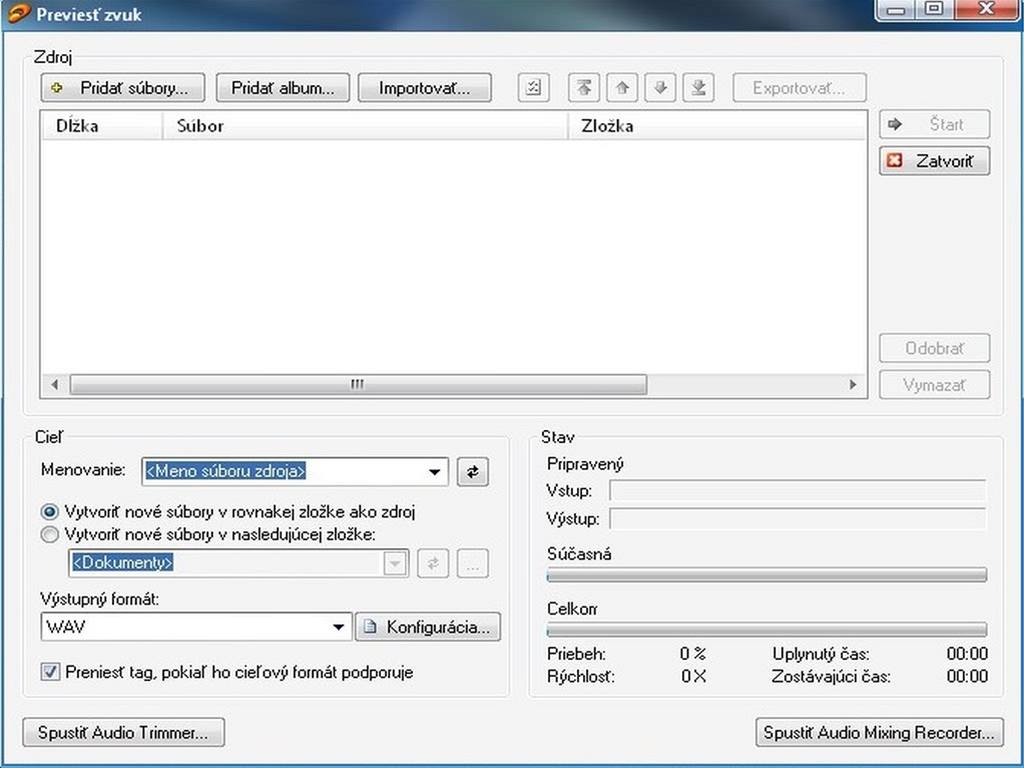Click the left scroll arrow of file list
This screenshot has height=768, width=1024.
[x=55, y=385]
